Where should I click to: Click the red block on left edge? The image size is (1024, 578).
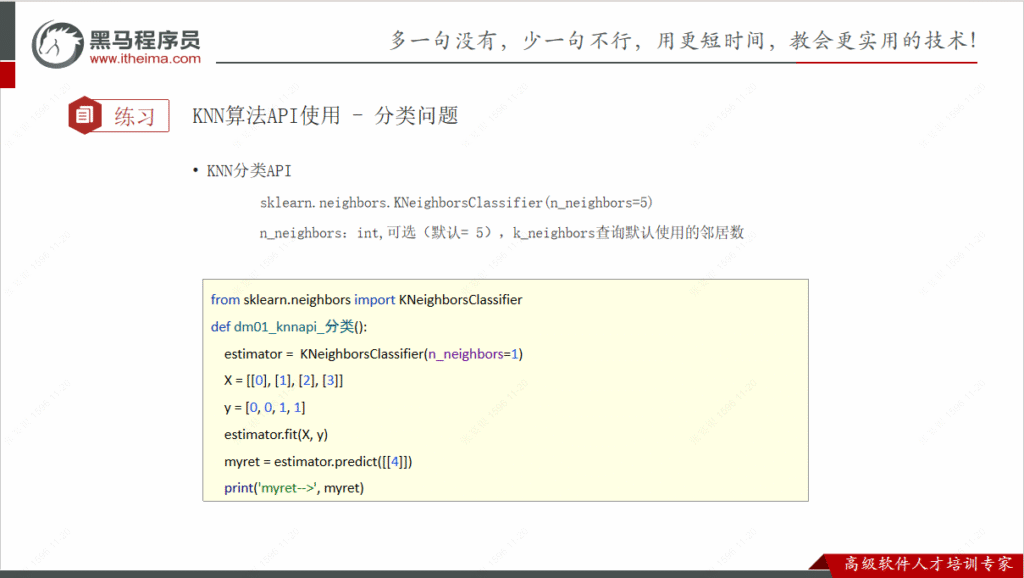[7, 75]
